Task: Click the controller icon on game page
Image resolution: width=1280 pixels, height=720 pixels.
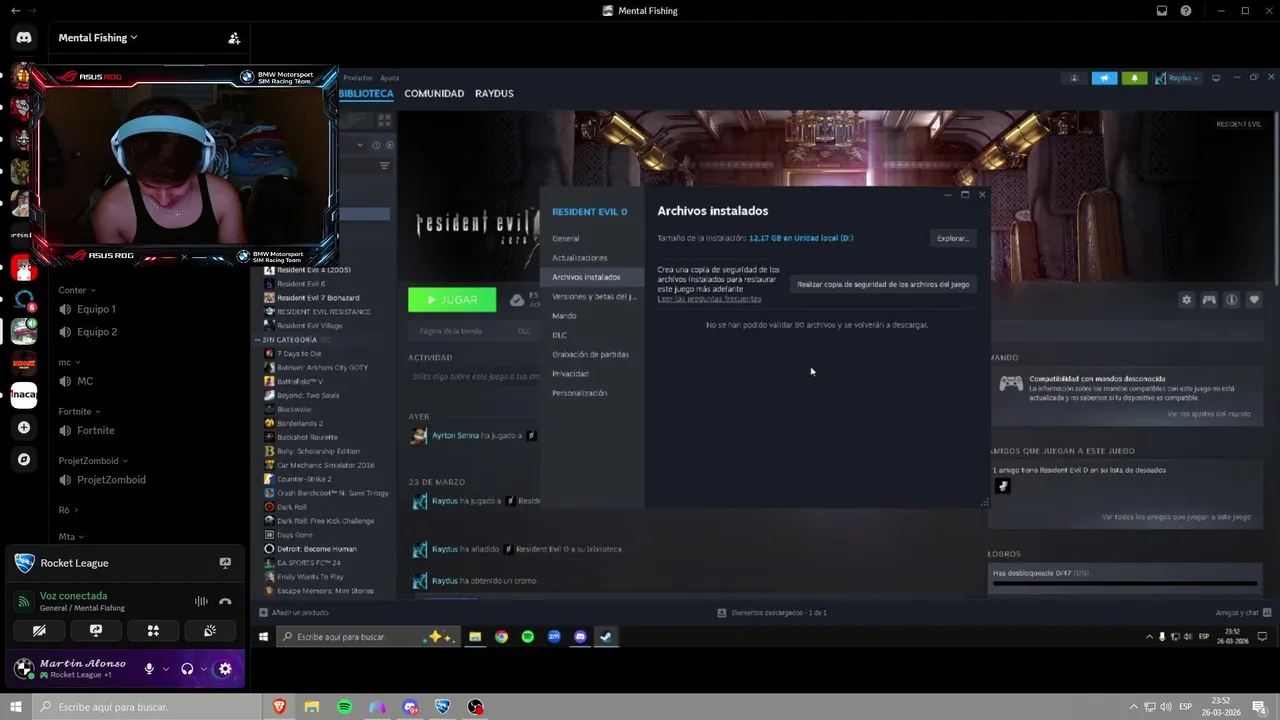Action: point(1209,299)
